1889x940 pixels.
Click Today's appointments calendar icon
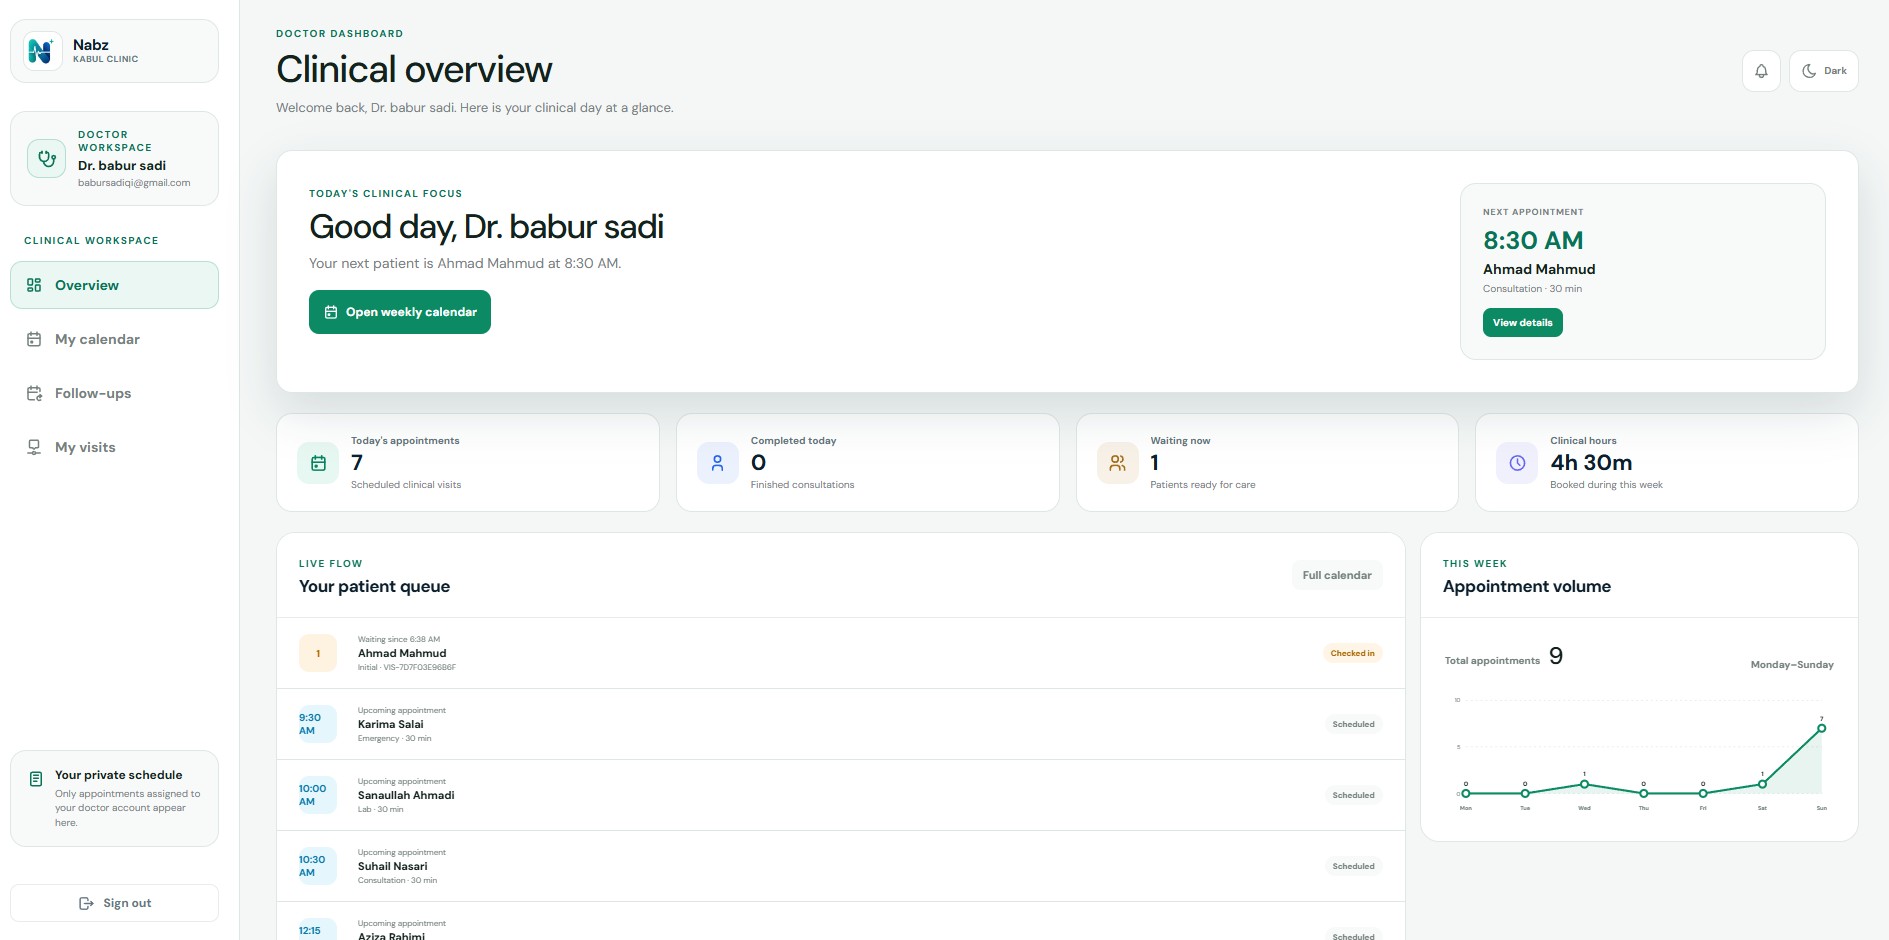pyautogui.click(x=318, y=463)
